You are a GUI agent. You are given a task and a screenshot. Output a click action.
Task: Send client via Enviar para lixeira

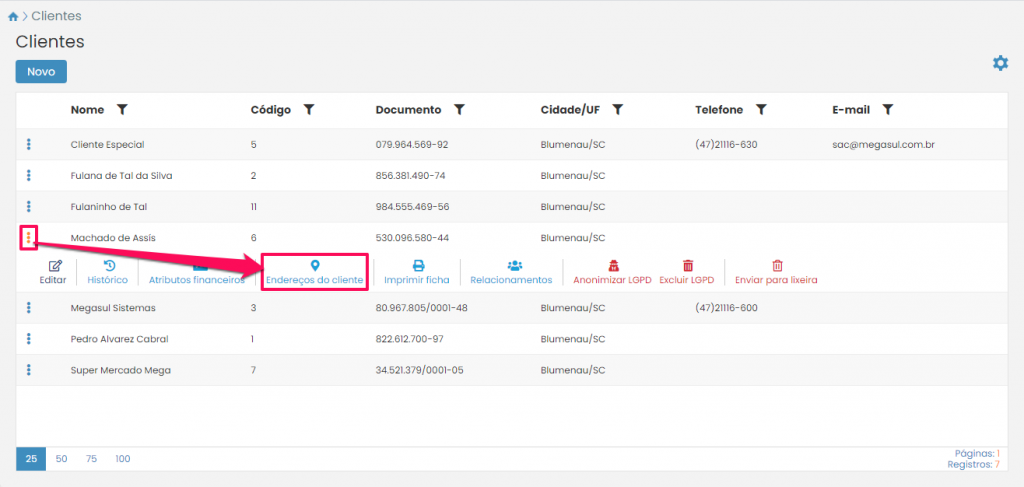tap(776, 266)
